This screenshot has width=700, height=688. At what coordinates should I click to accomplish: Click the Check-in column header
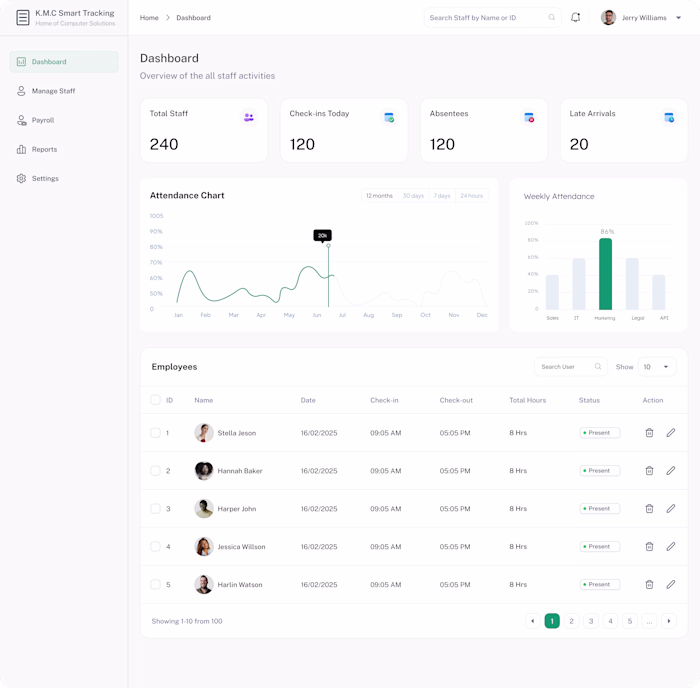point(384,400)
